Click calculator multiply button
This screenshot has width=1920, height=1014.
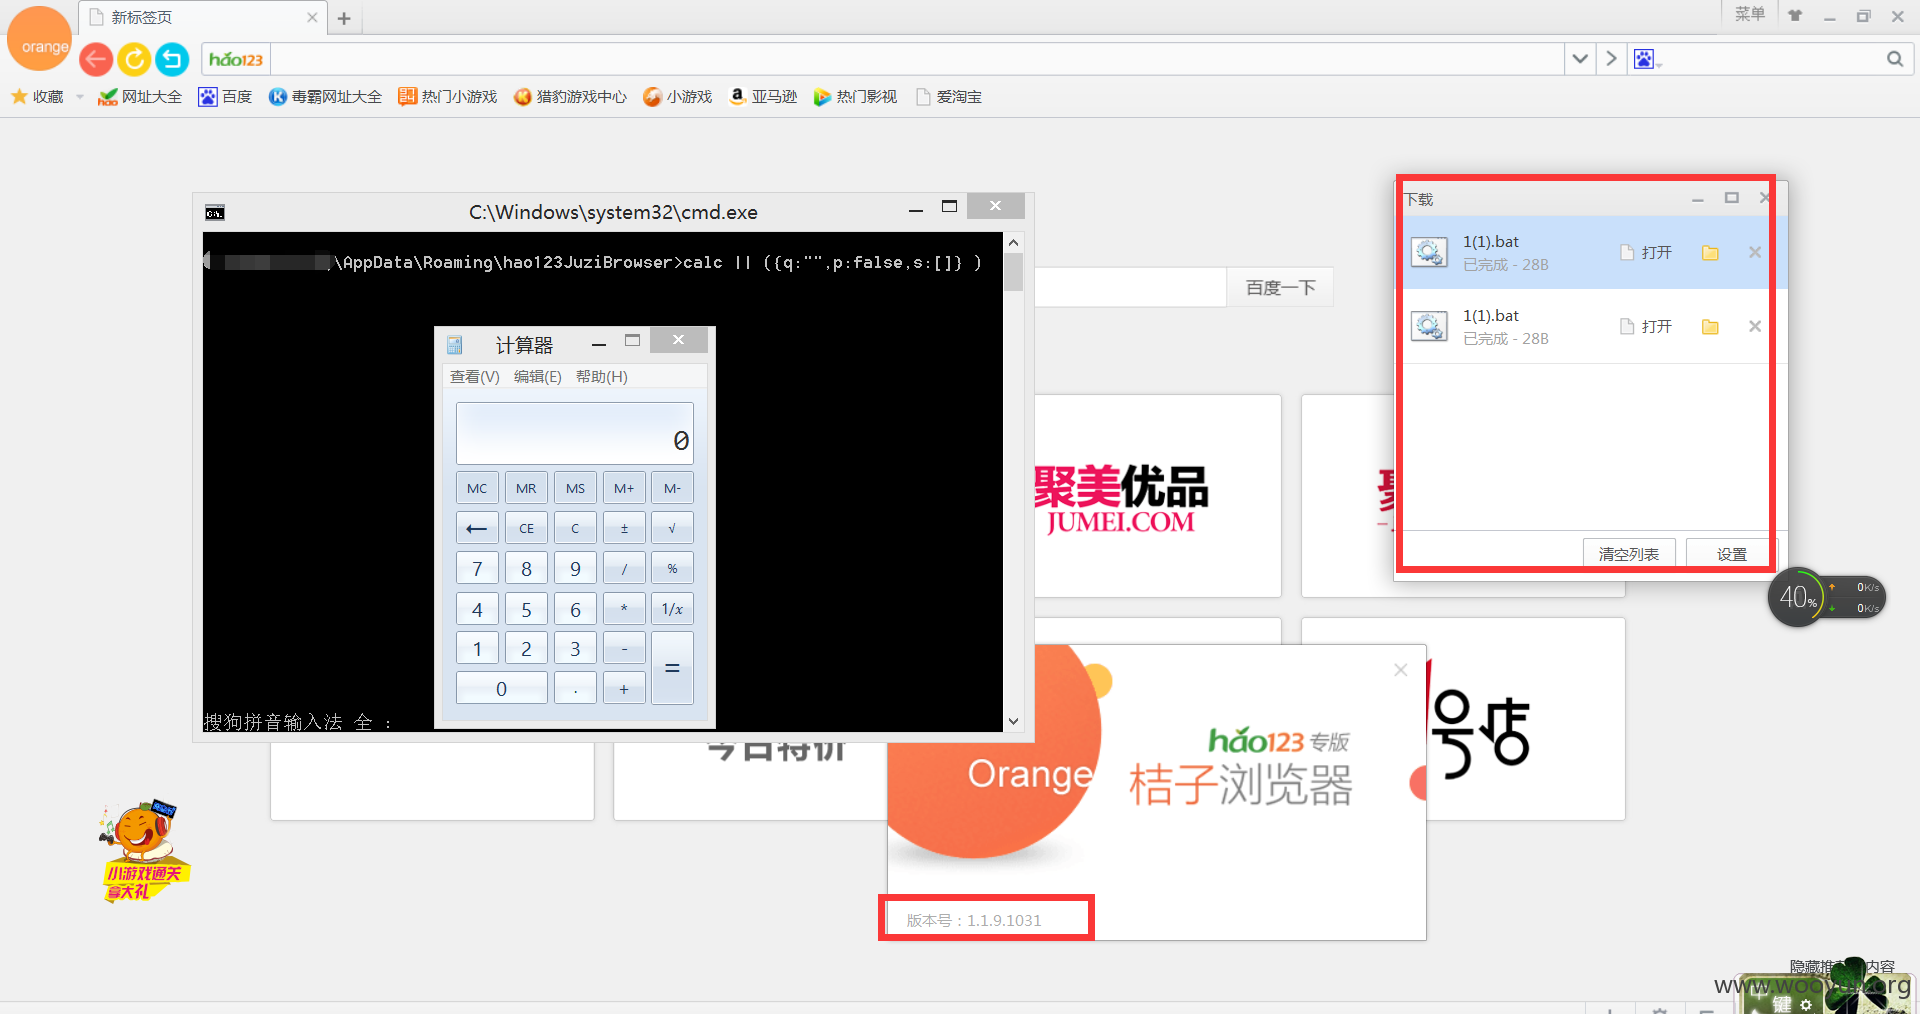click(x=624, y=608)
